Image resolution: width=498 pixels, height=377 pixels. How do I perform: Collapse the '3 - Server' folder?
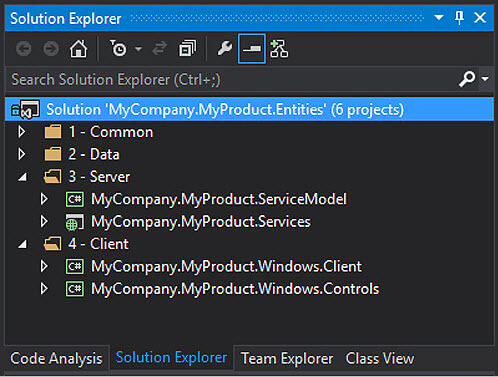[23, 177]
